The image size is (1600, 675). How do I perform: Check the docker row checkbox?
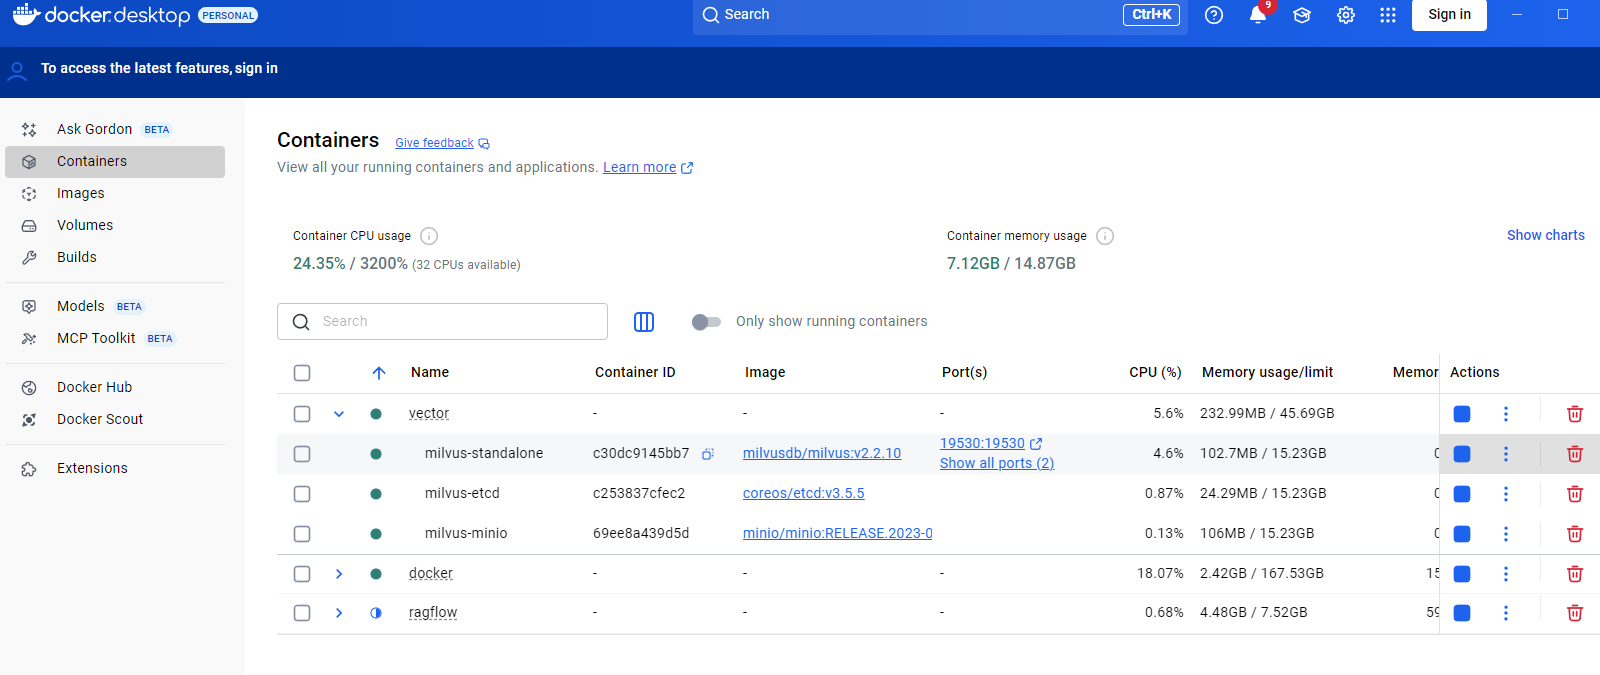[302, 574]
